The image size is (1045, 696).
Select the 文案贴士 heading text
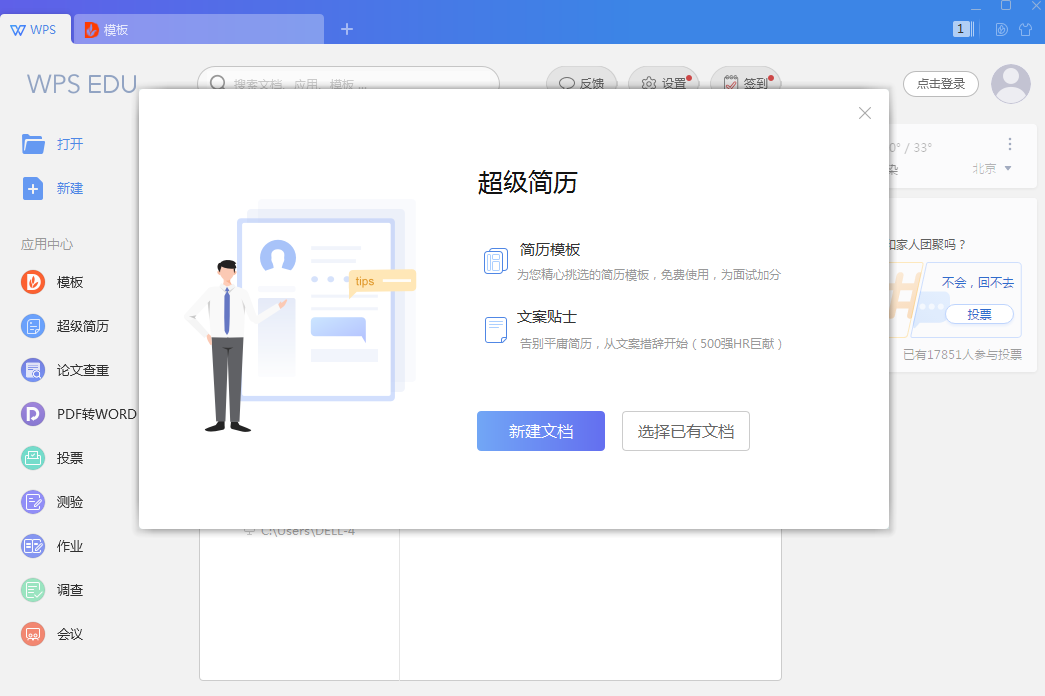[x=547, y=317]
